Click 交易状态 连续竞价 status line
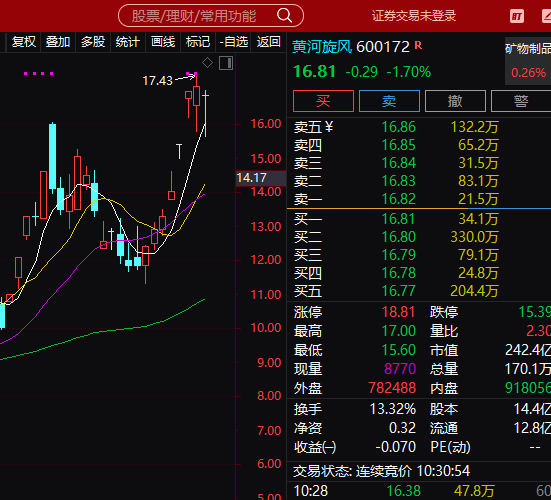The image size is (551, 500). click(x=382, y=471)
